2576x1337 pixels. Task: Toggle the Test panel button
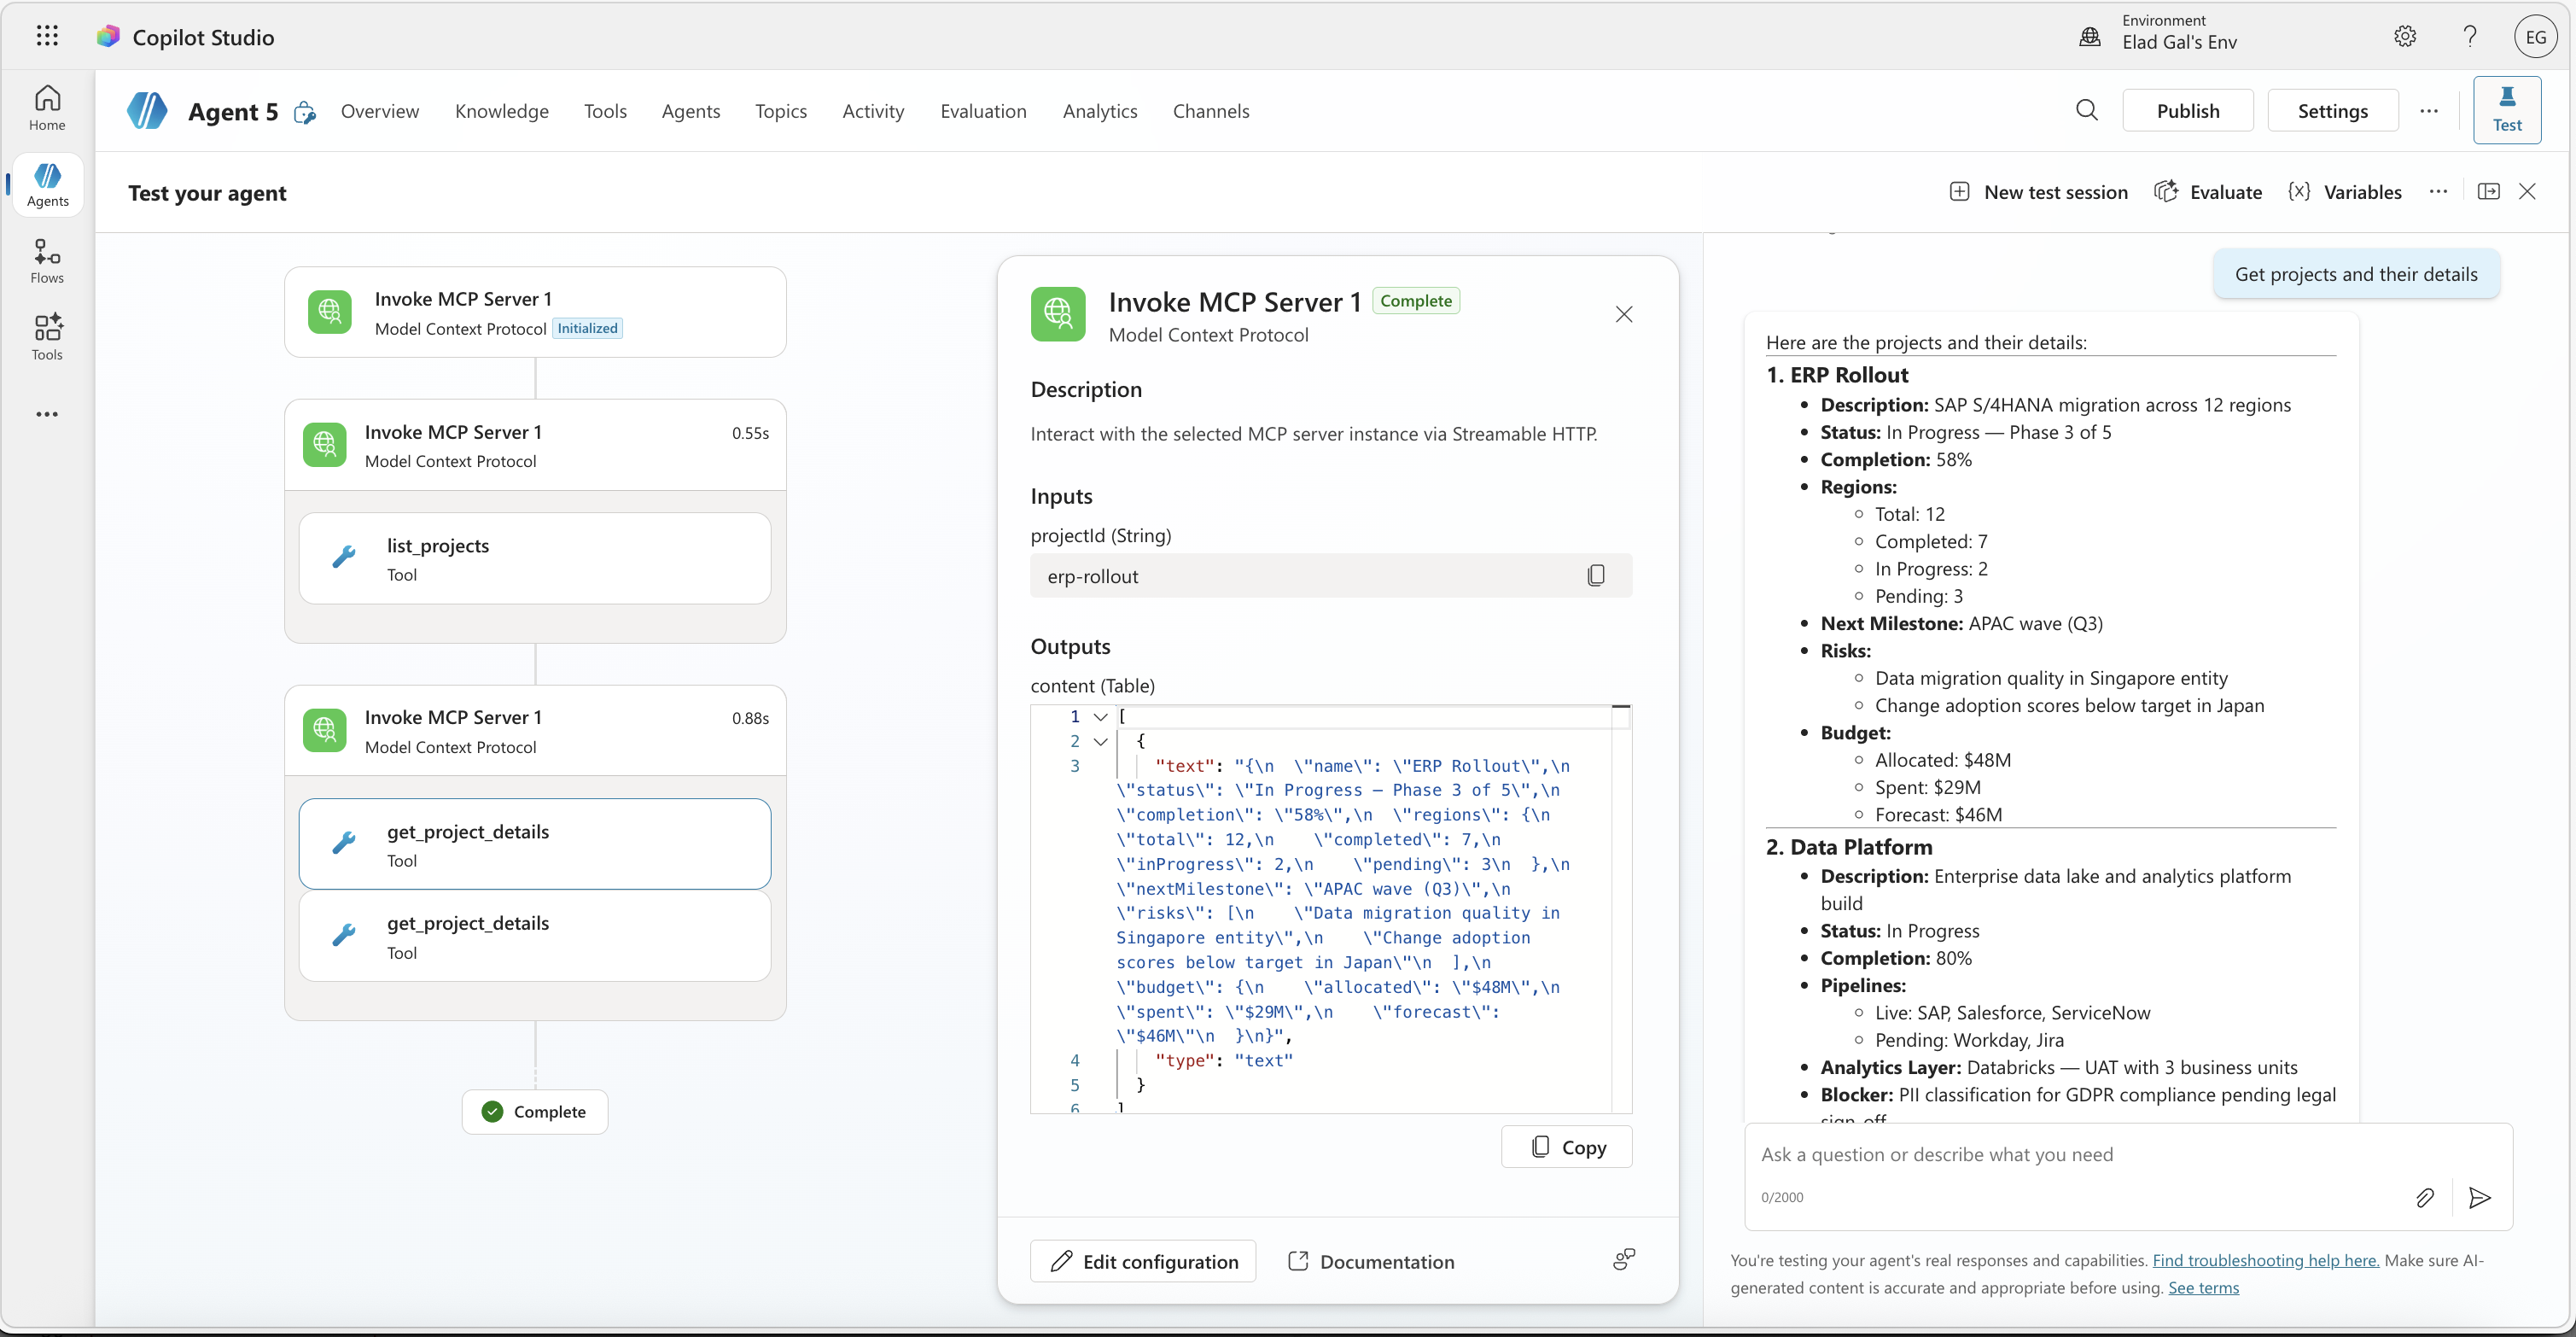click(x=2506, y=109)
